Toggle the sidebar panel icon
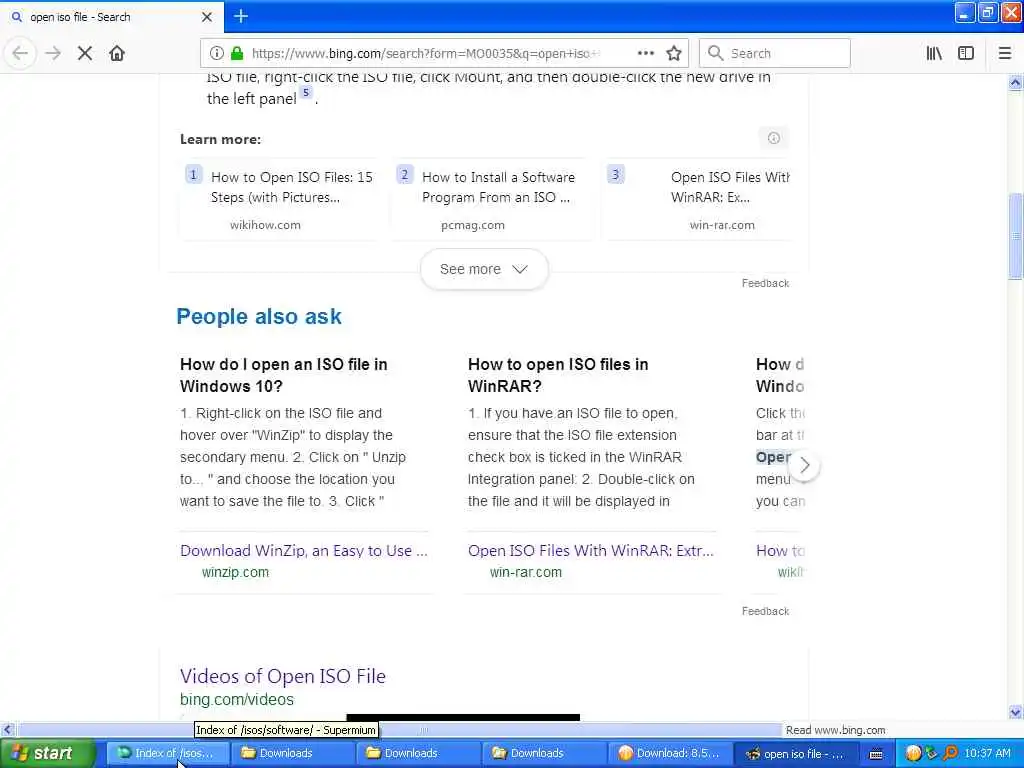This screenshot has width=1024, height=768. pos(966,53)
